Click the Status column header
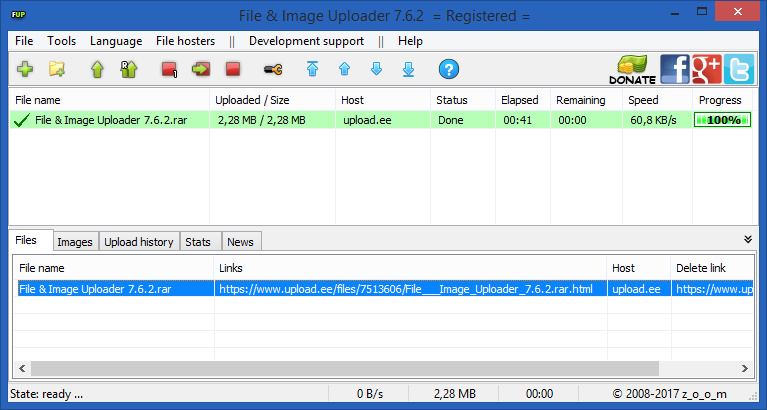Viewport: 767px width, 410px height. (x=463, y=100)
